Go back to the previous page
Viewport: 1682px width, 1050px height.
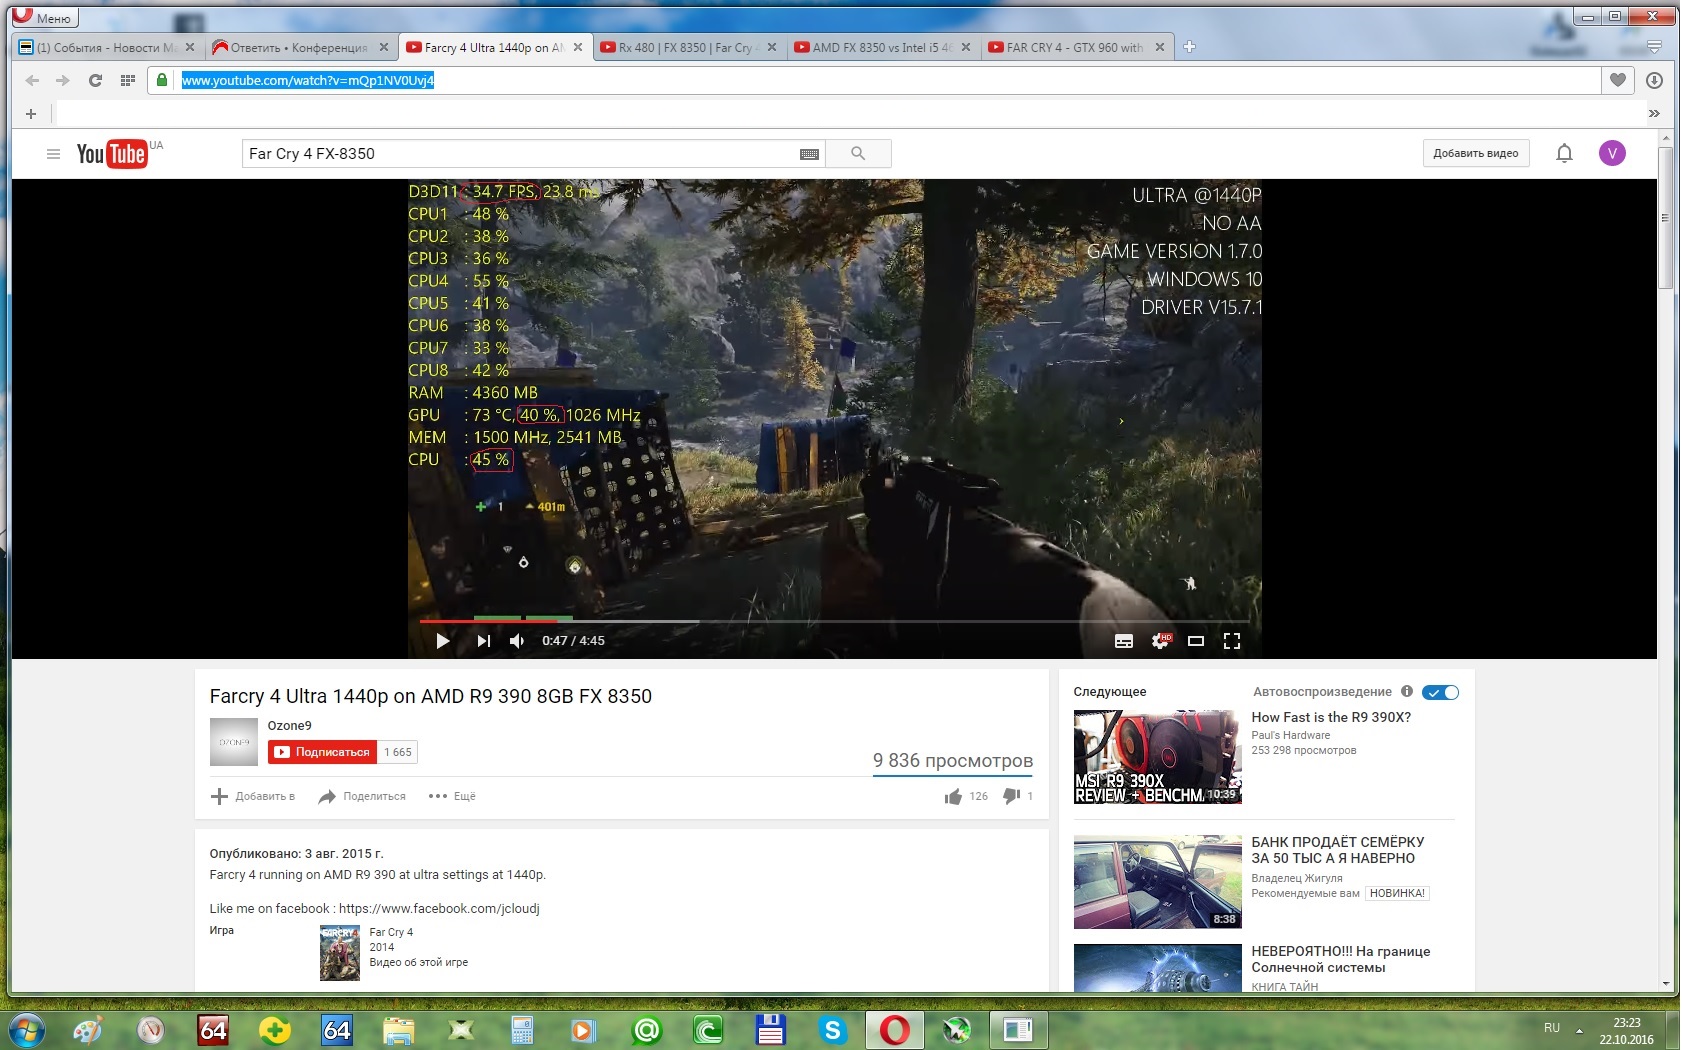pos(33,80)
